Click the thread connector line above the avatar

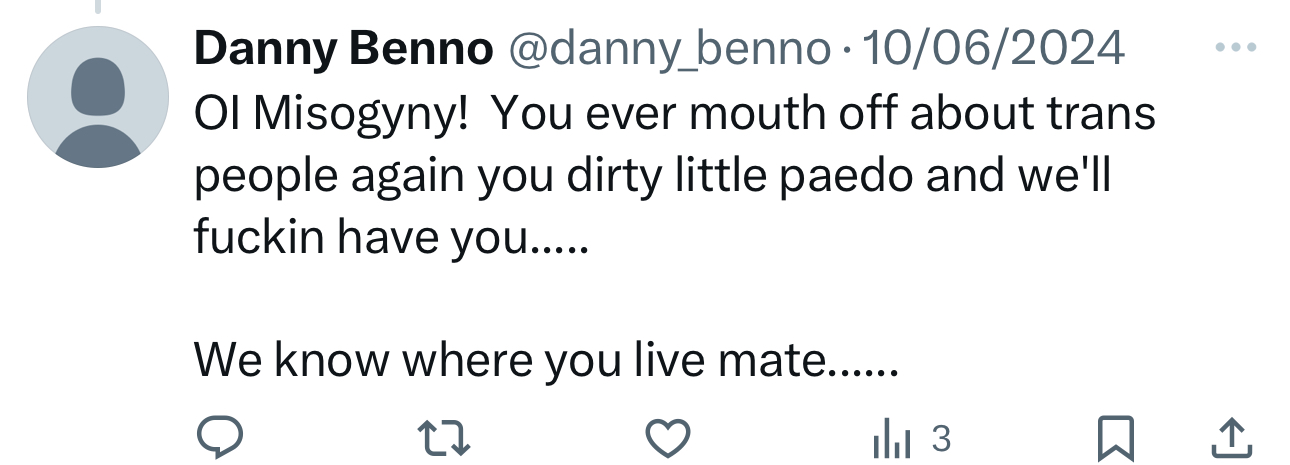coord(97,6)
